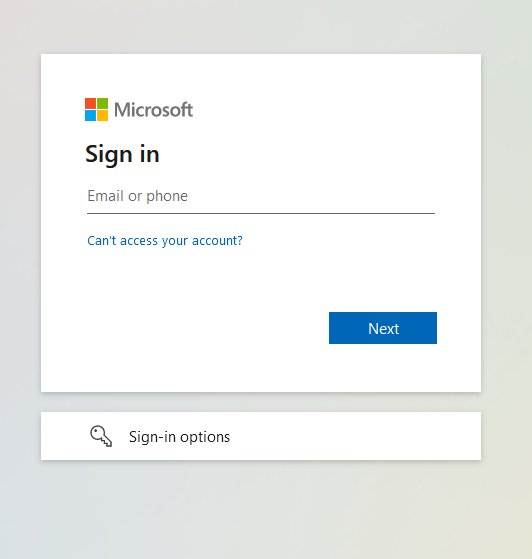
Task: Click the Sign in heading
Action: pos(122,155)
